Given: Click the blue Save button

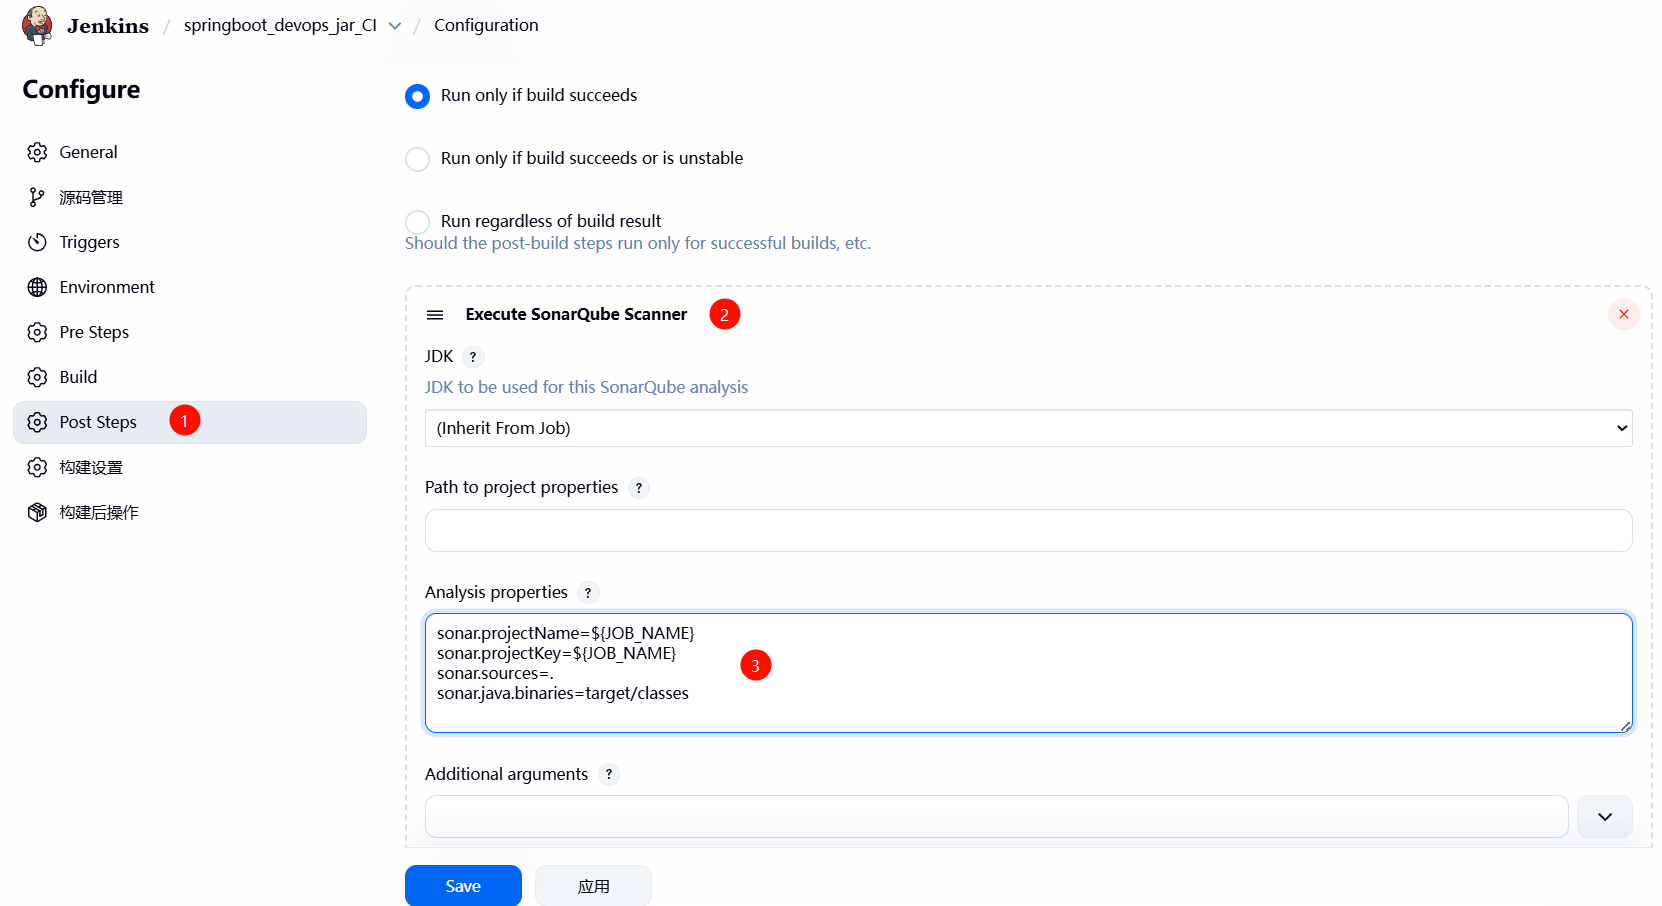Looking at the screenshot, I should (x=463, y=886).
